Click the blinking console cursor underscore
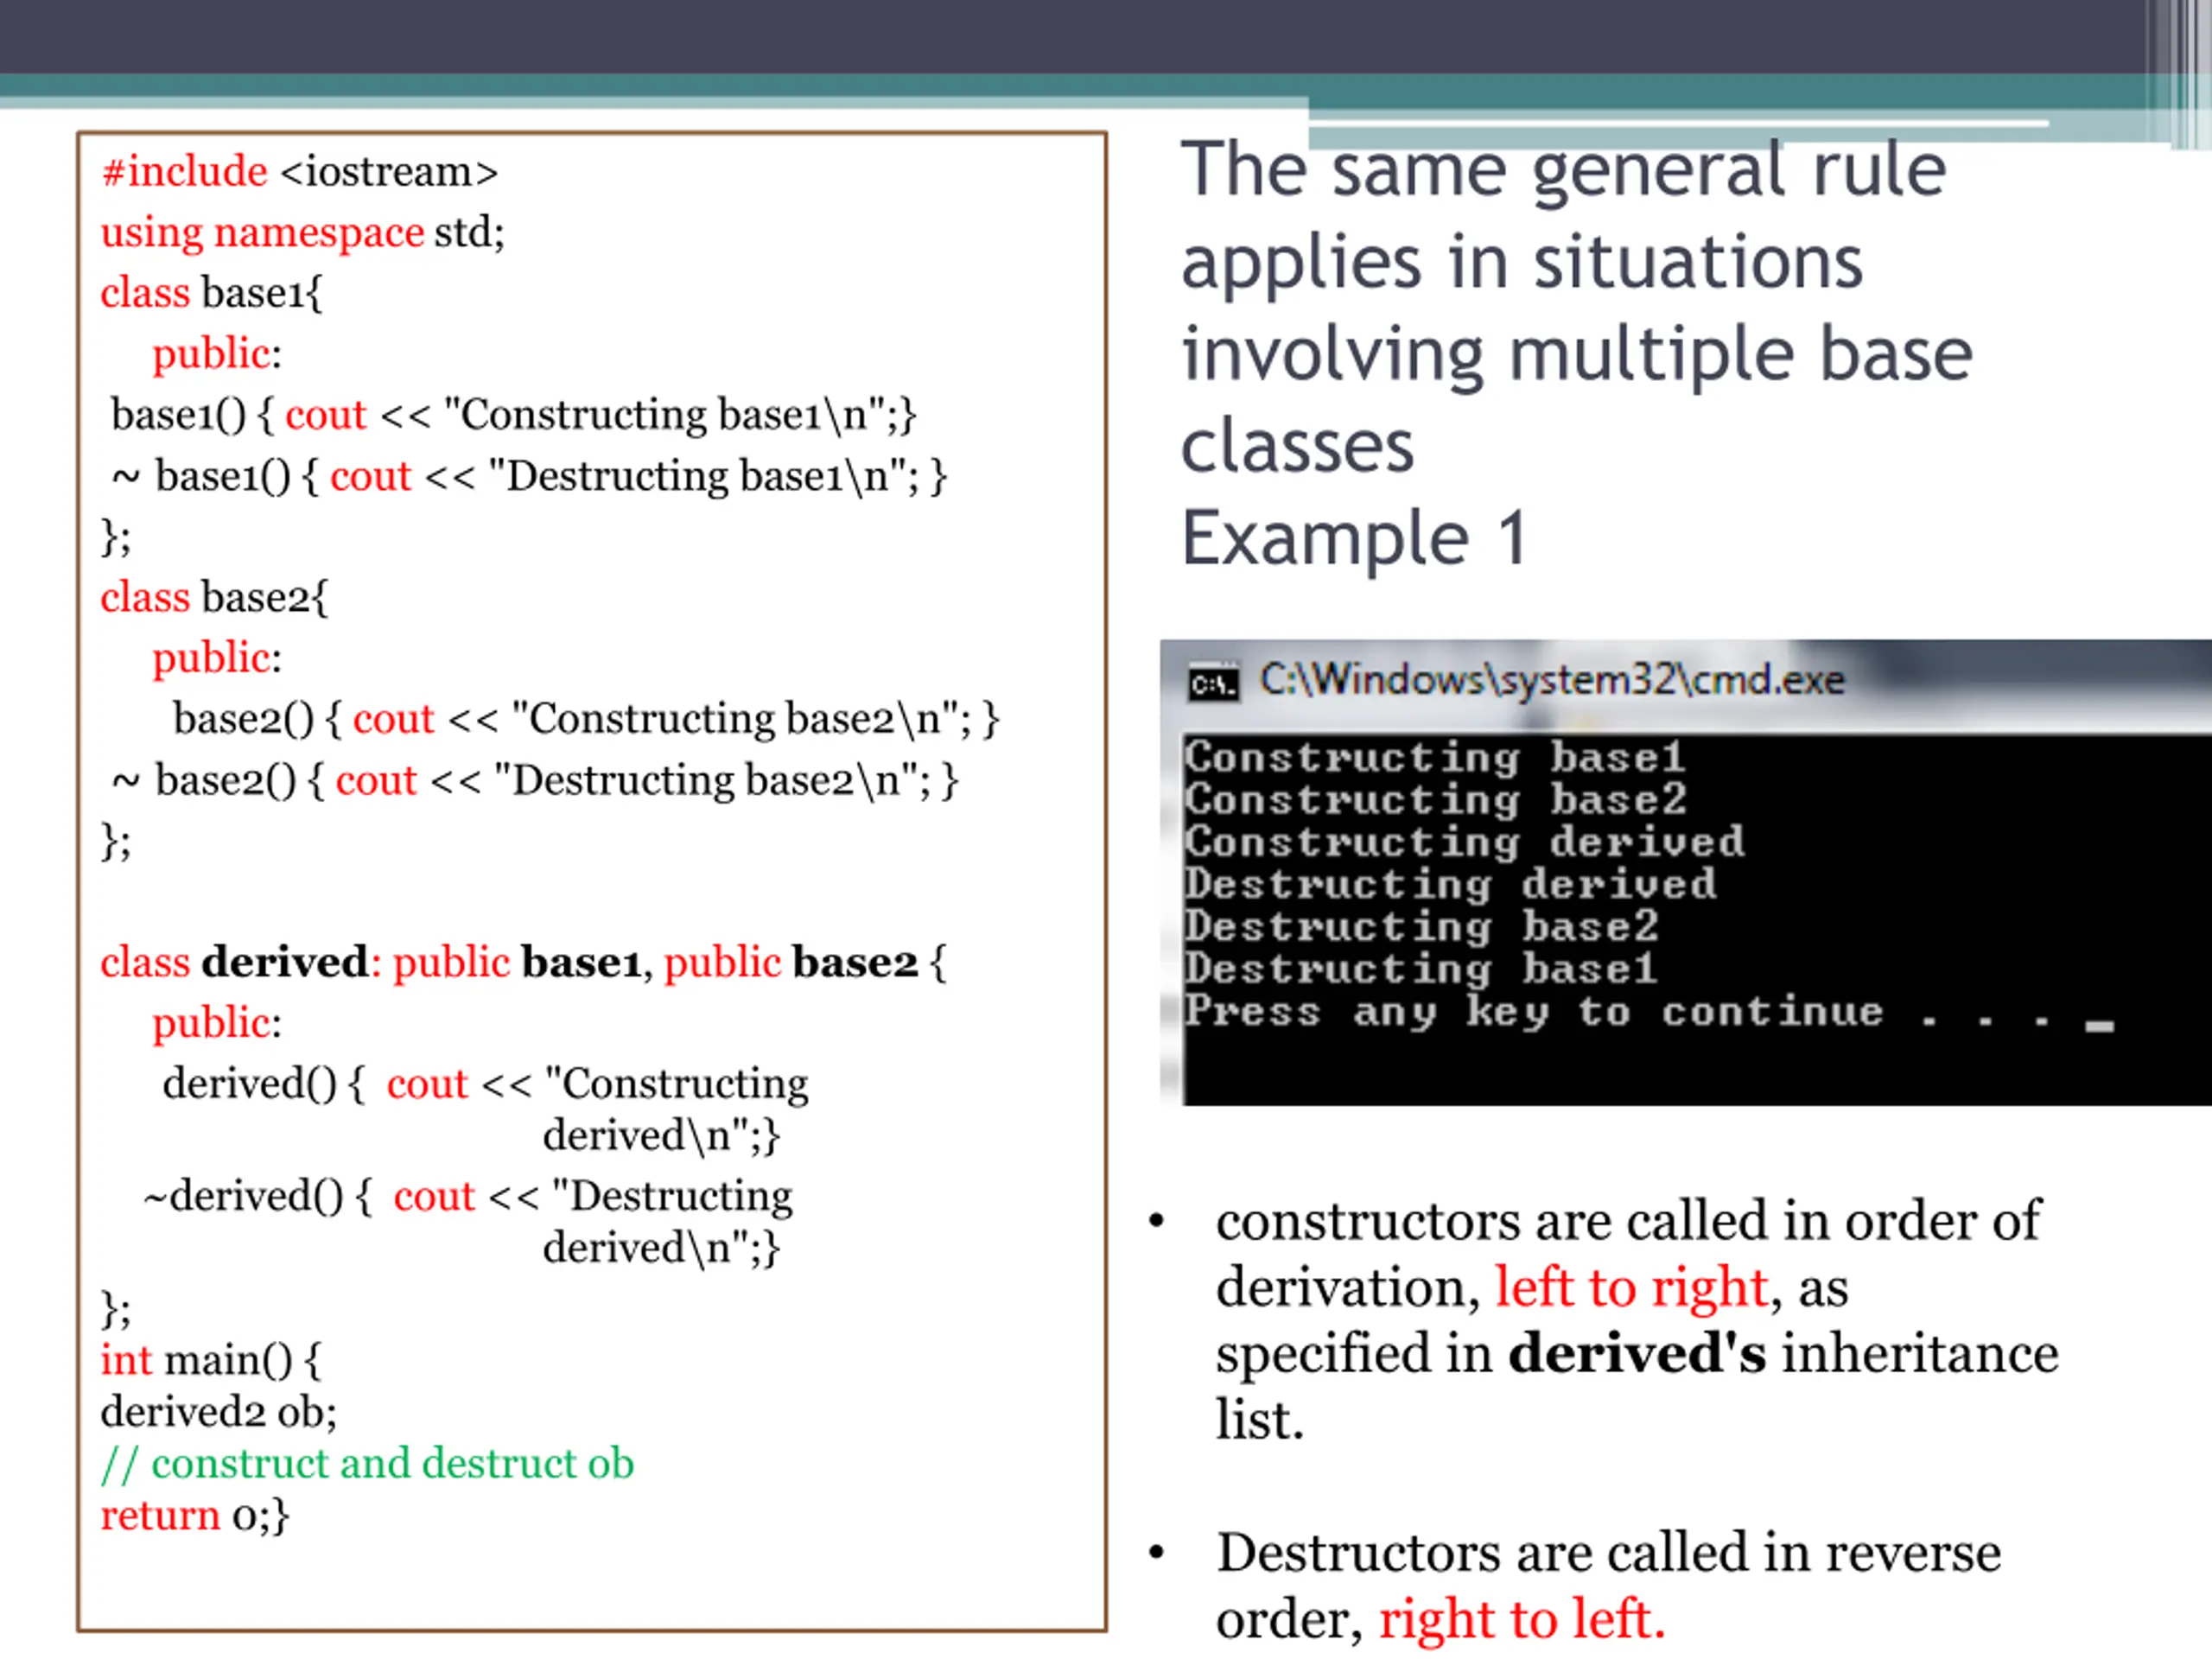The width and height of the screenshot is (2212, 1659). 2099,1025
